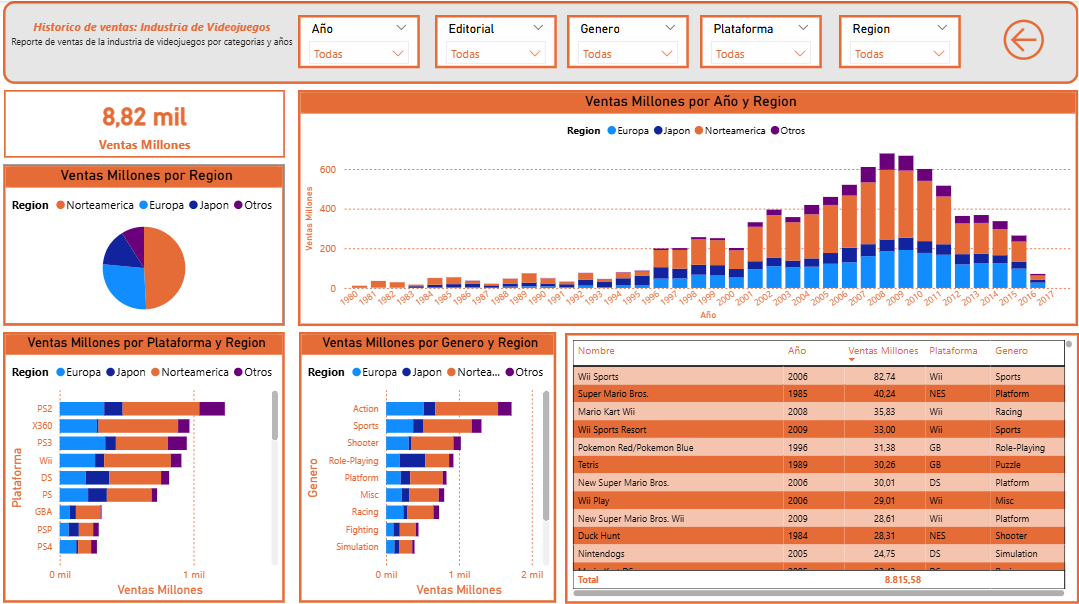Sort table by Nombre column header

click(596, 351)
